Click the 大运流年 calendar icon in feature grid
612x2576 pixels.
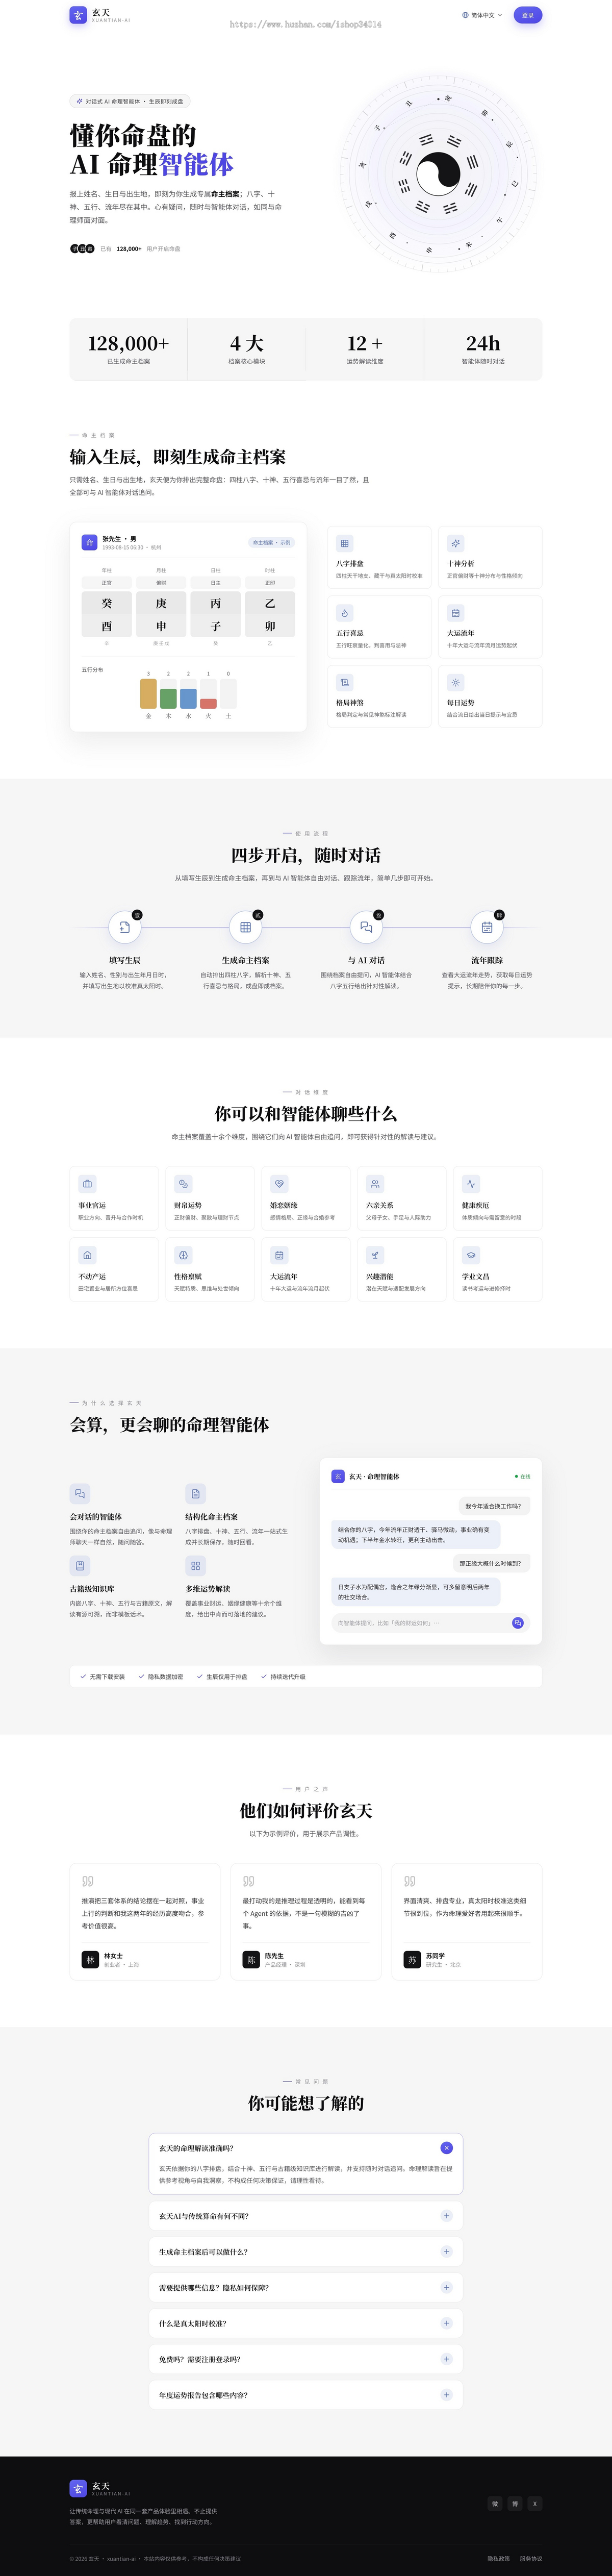click(455, 613)
